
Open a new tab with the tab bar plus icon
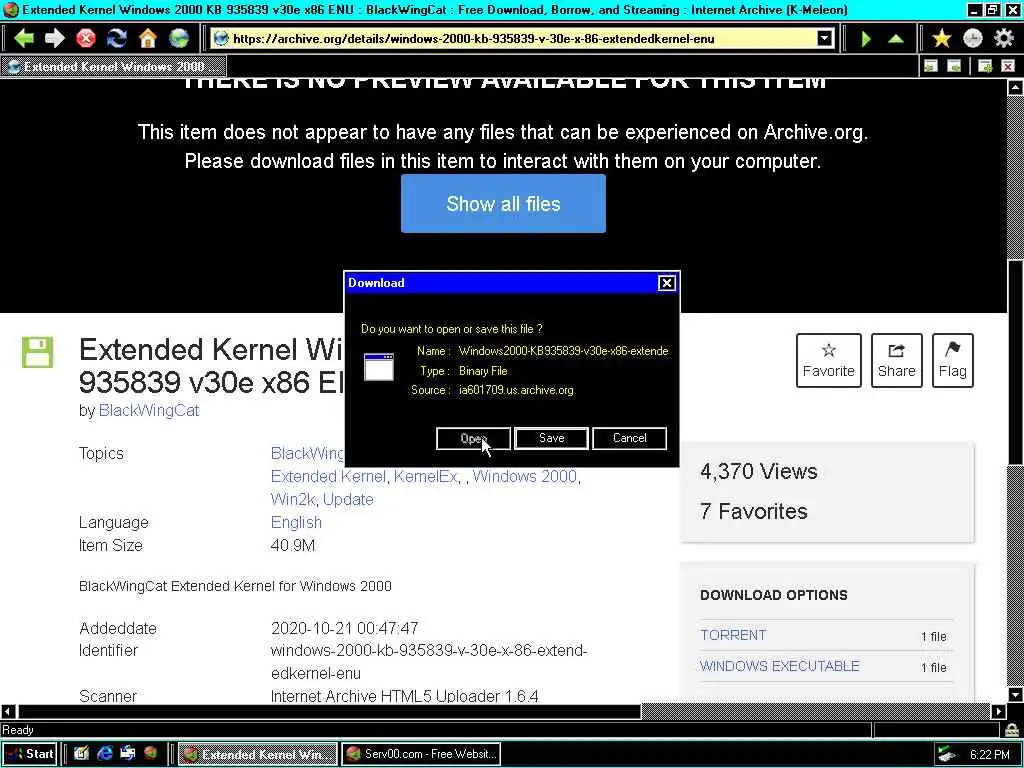pos(985,66)
